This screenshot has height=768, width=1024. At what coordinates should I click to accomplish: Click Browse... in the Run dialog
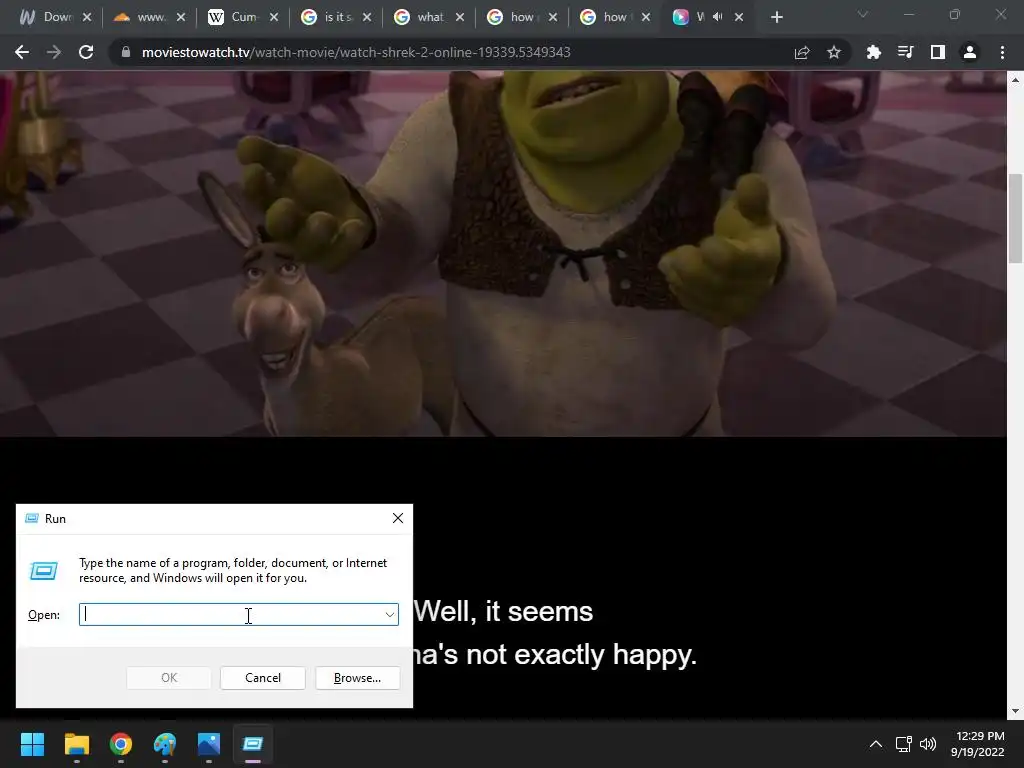point(357,678)
